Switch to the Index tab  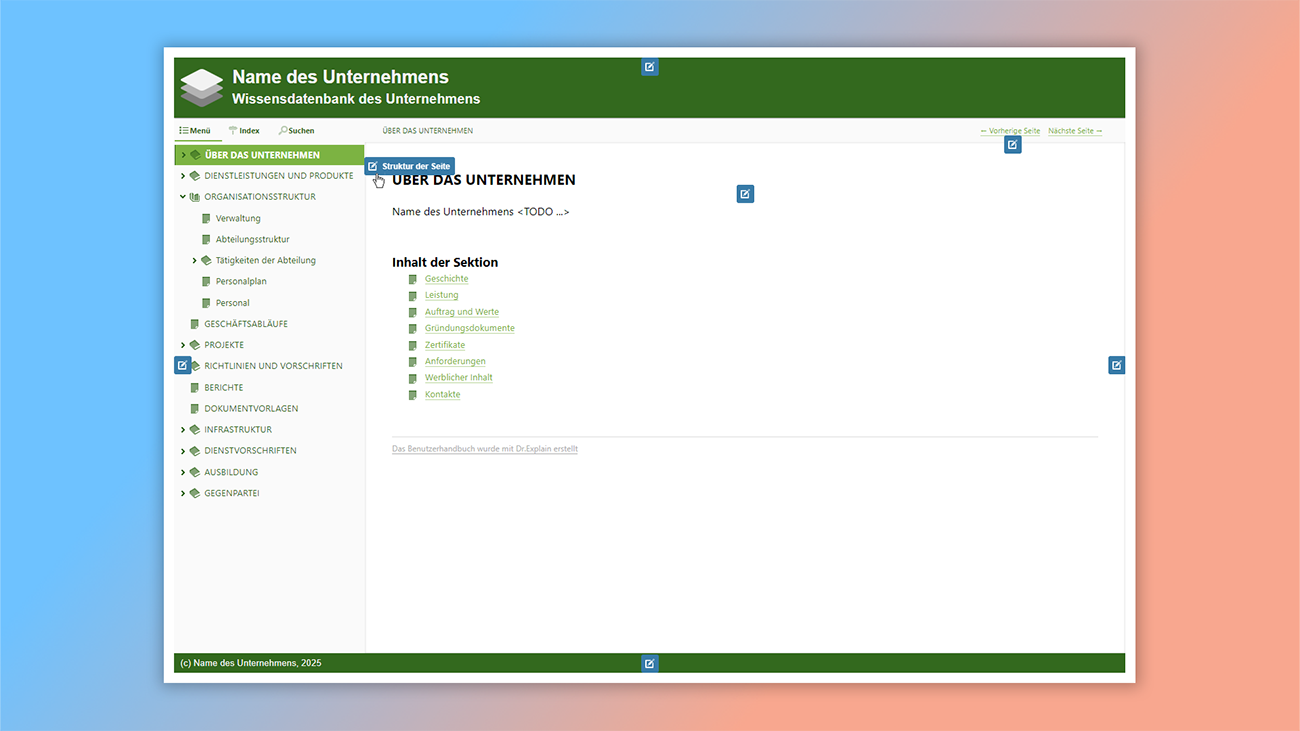244,131
